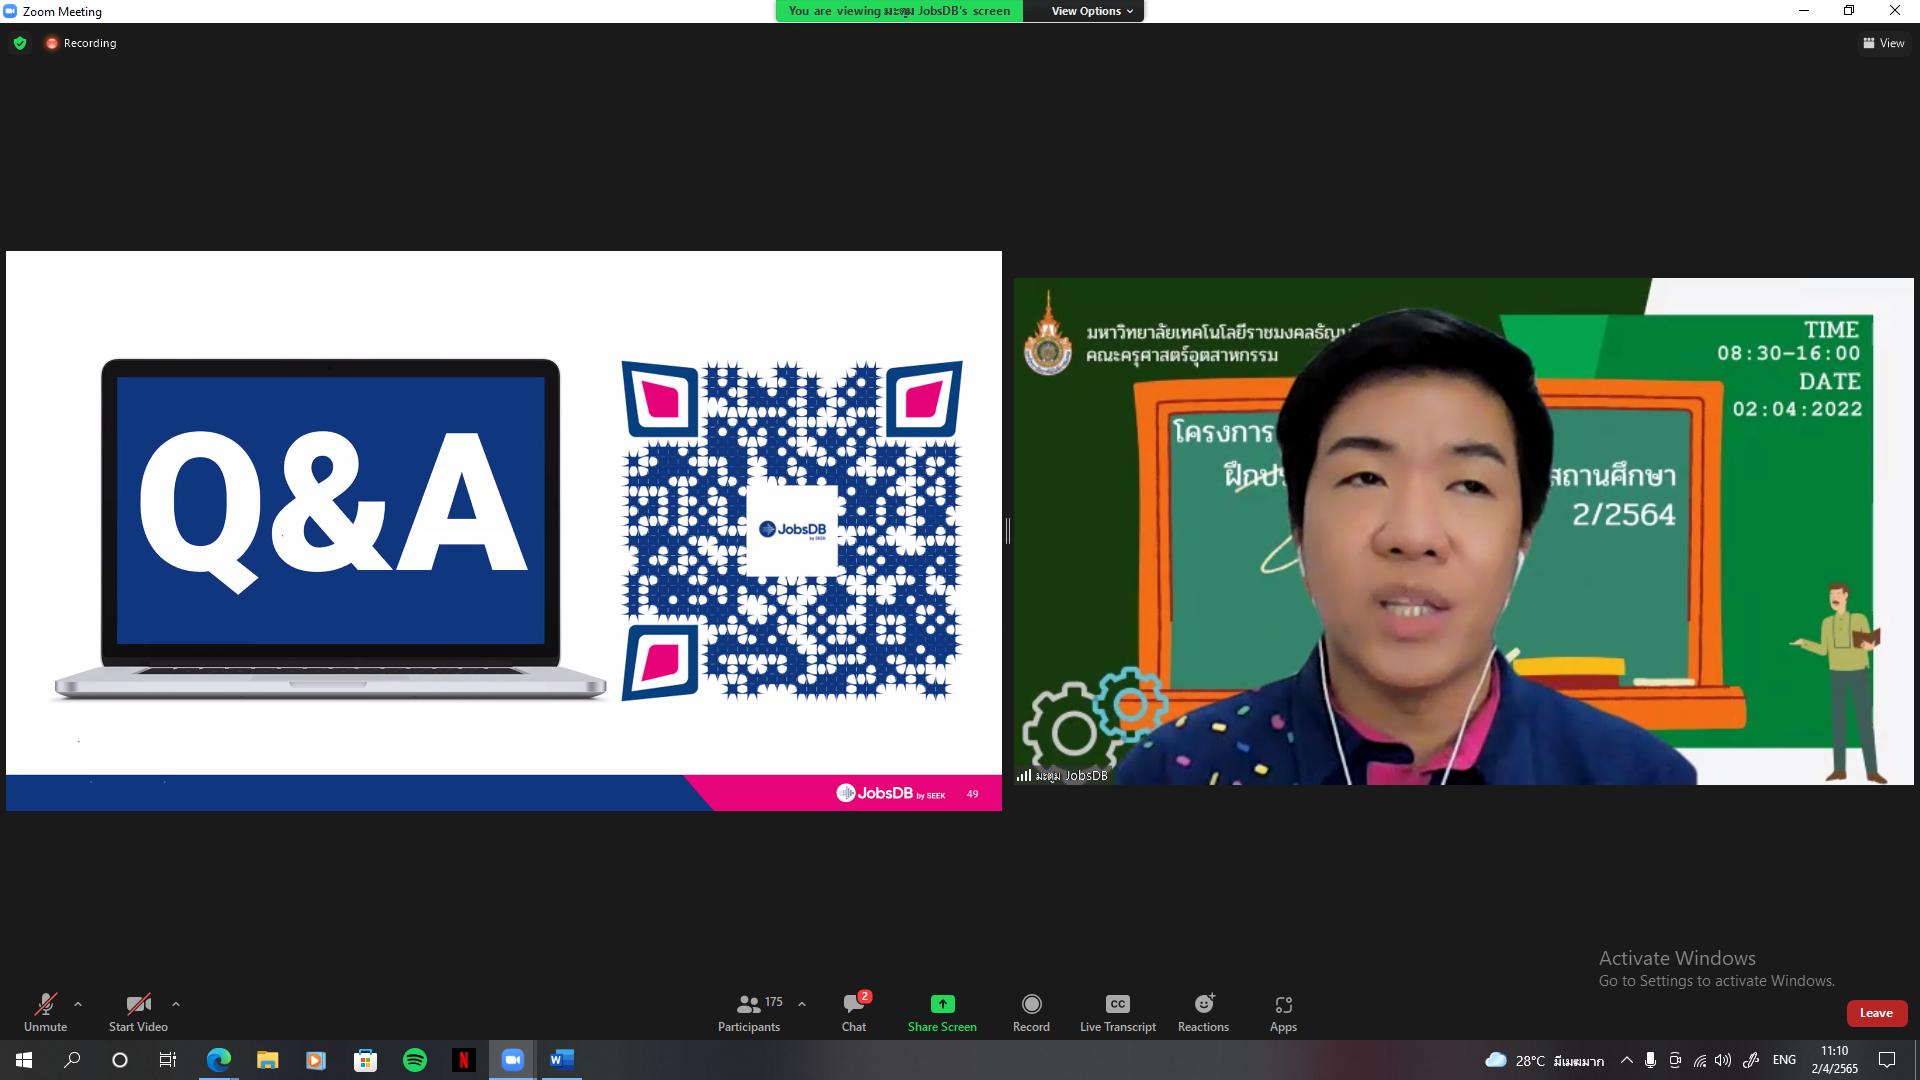This screenshot has height=1080, width=1920.
Task: Open audio settings arrow next to Unmute
Action: click(78, 1004)
